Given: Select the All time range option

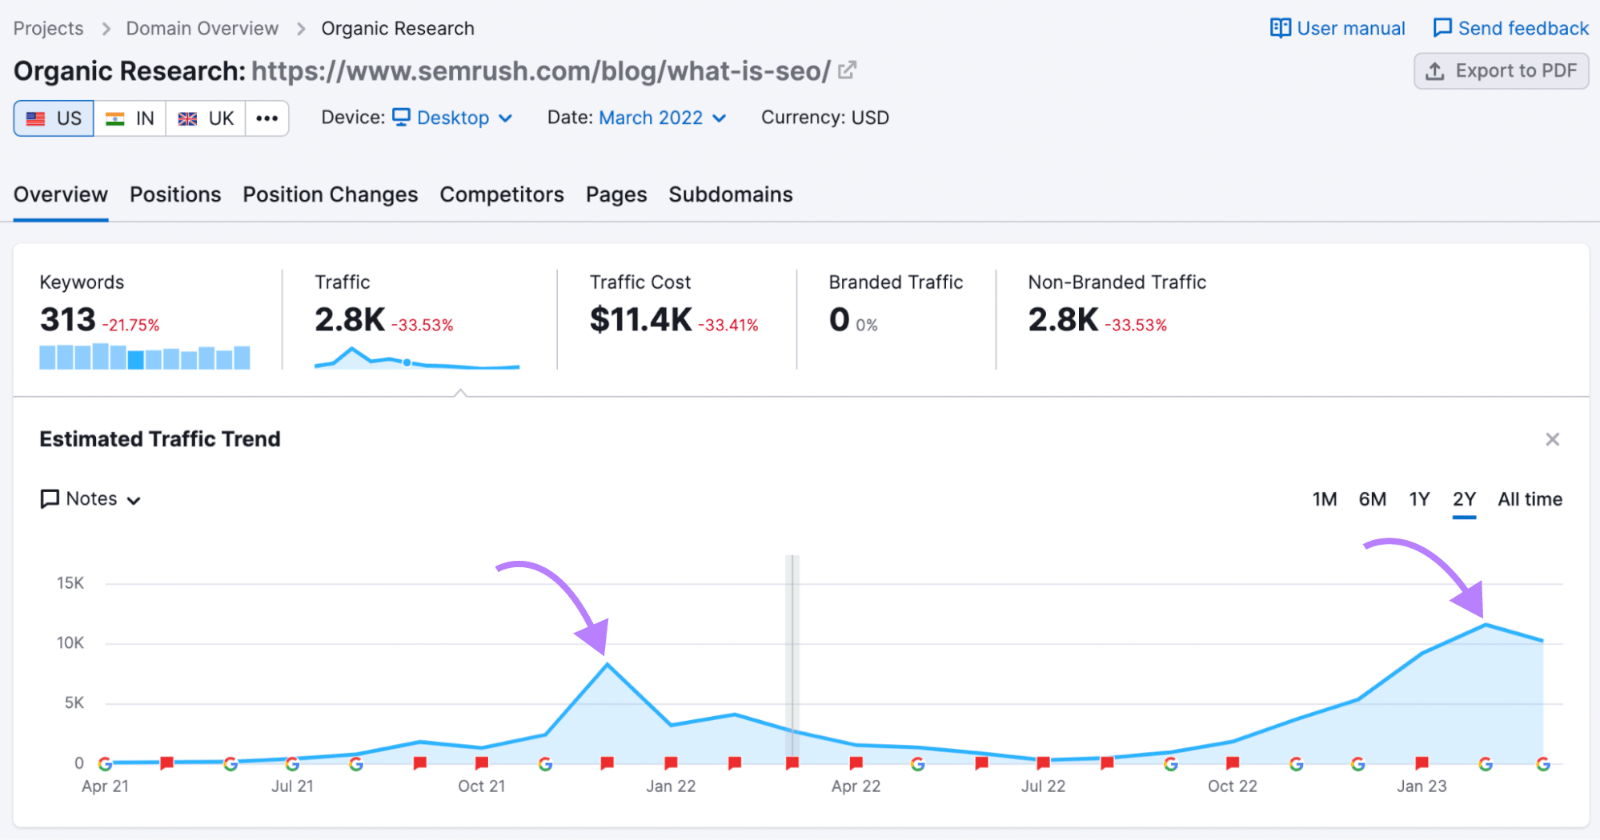Looking at the screenshot, I should click(1529, 499).
